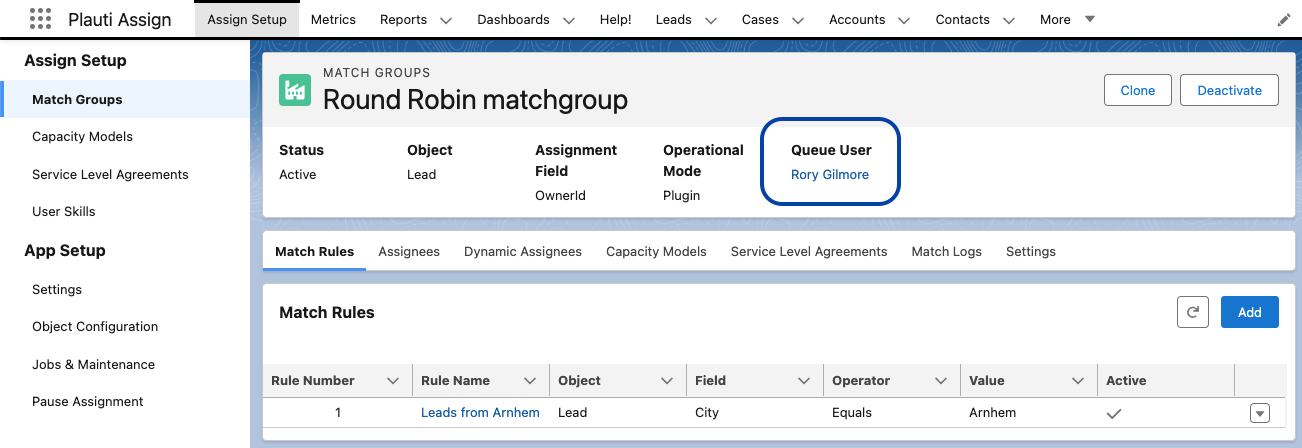Switch to the Assignees subtab
The width and height of the screenshot is (1302, 448).
click(409, 252)
